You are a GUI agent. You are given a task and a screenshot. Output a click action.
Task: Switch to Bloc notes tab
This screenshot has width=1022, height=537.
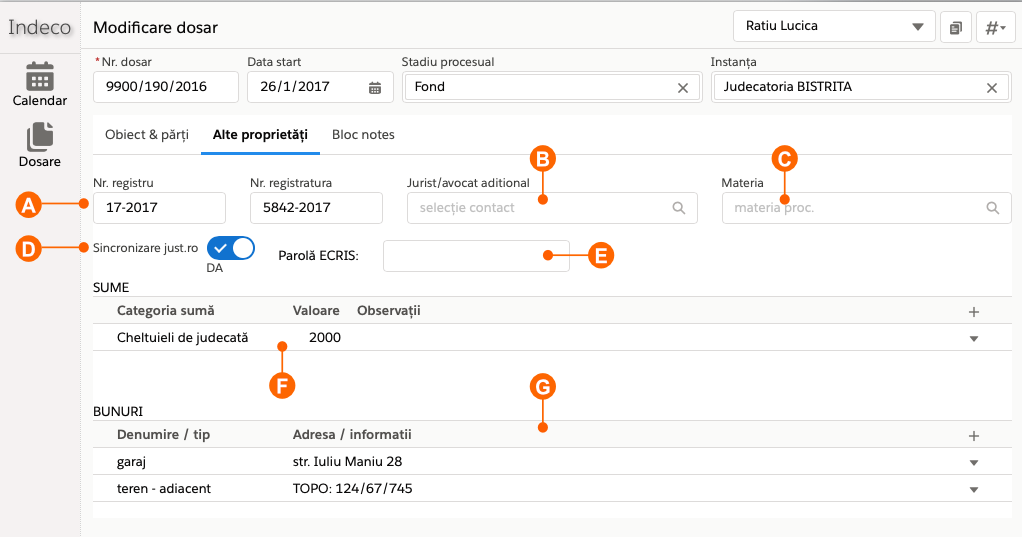[x=363, y=134]
